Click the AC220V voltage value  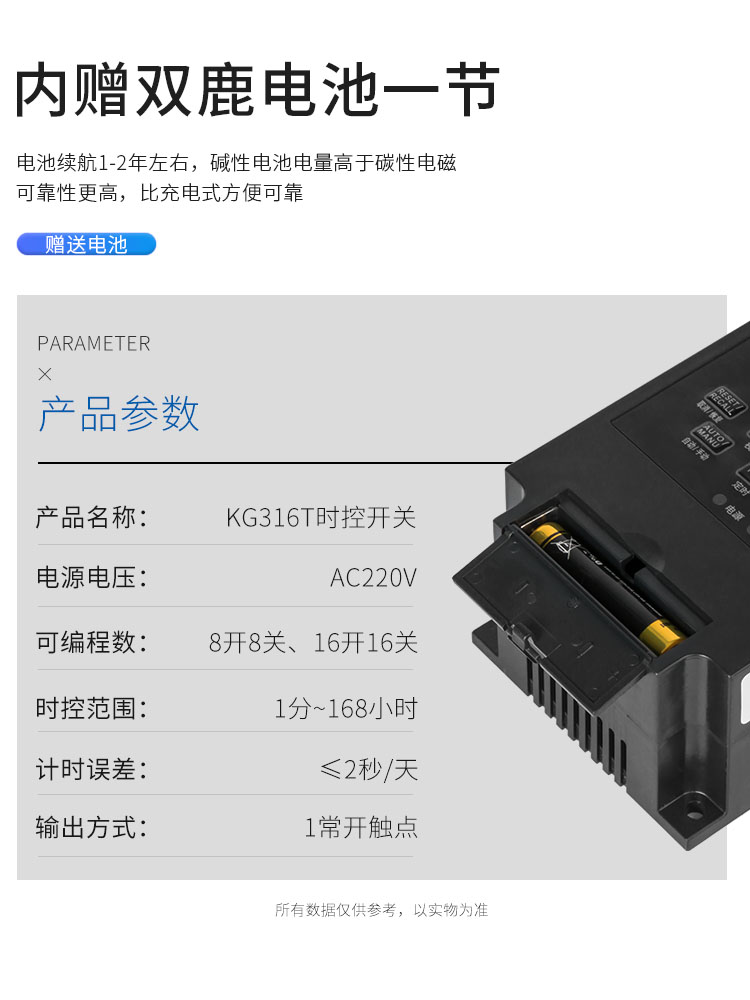(373, 578)
